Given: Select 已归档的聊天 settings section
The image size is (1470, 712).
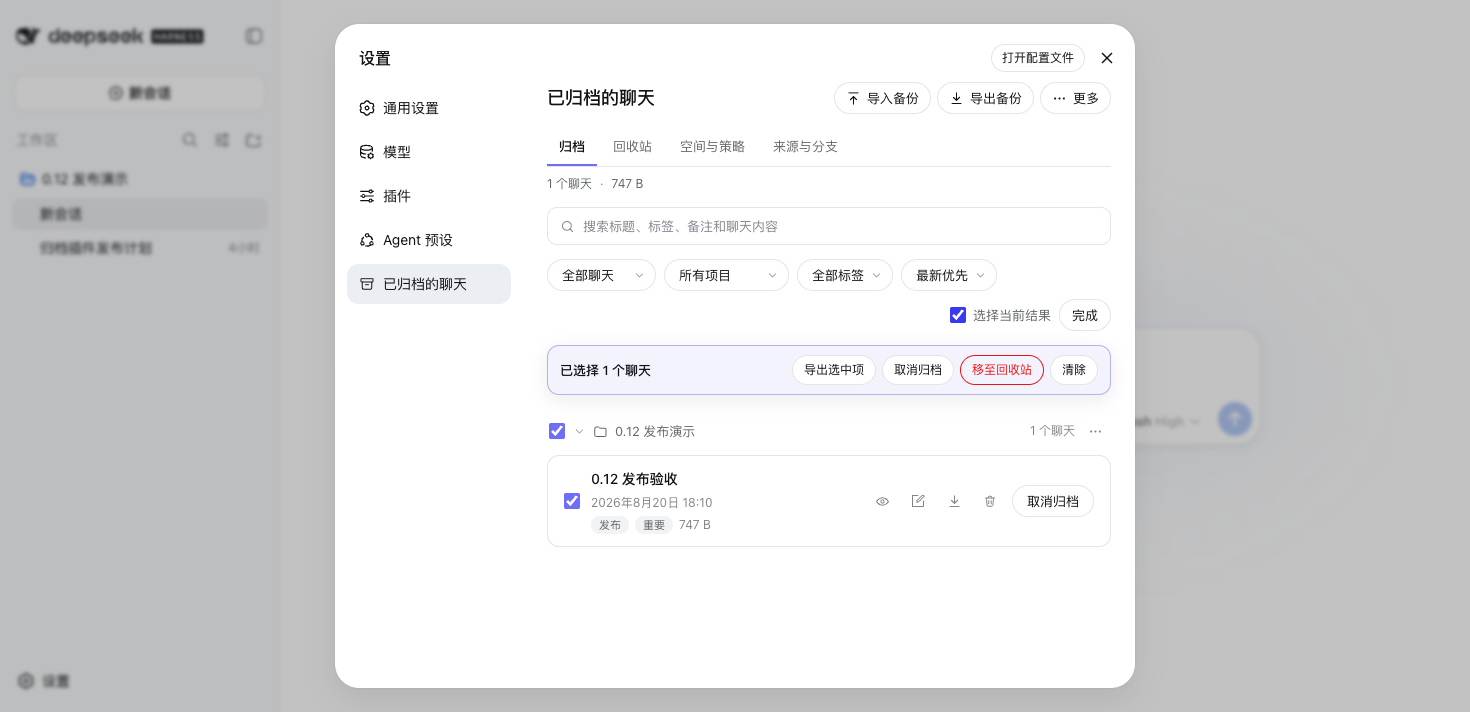Looking at the screenshot, I should click(429, 284).
